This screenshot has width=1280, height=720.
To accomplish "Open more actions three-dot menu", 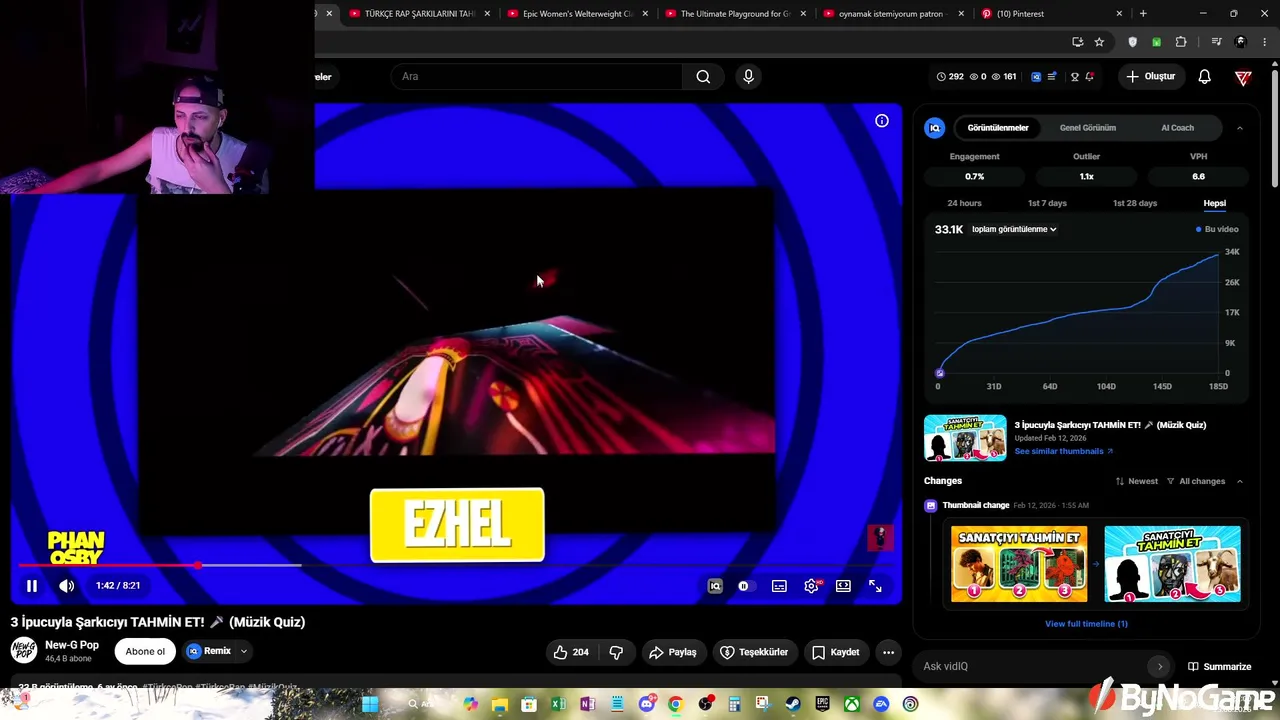I will point(888,652).
